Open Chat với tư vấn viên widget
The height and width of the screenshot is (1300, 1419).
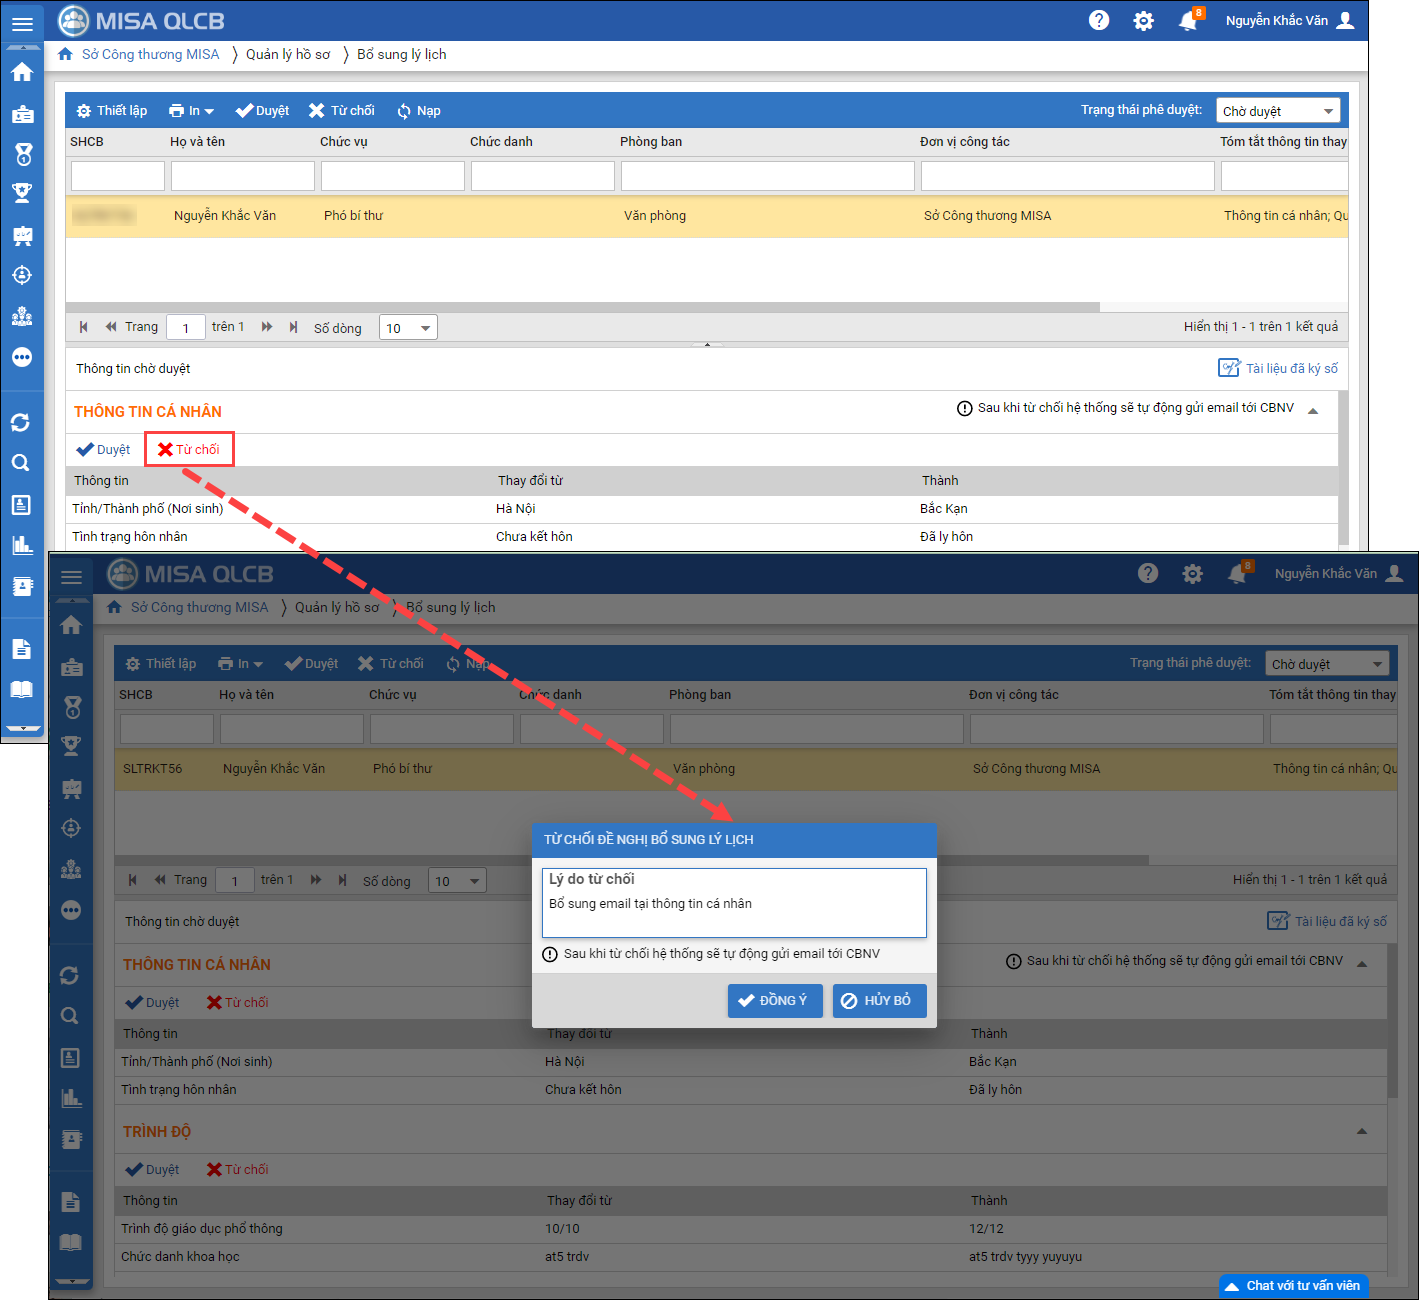click(1293, 1285)
